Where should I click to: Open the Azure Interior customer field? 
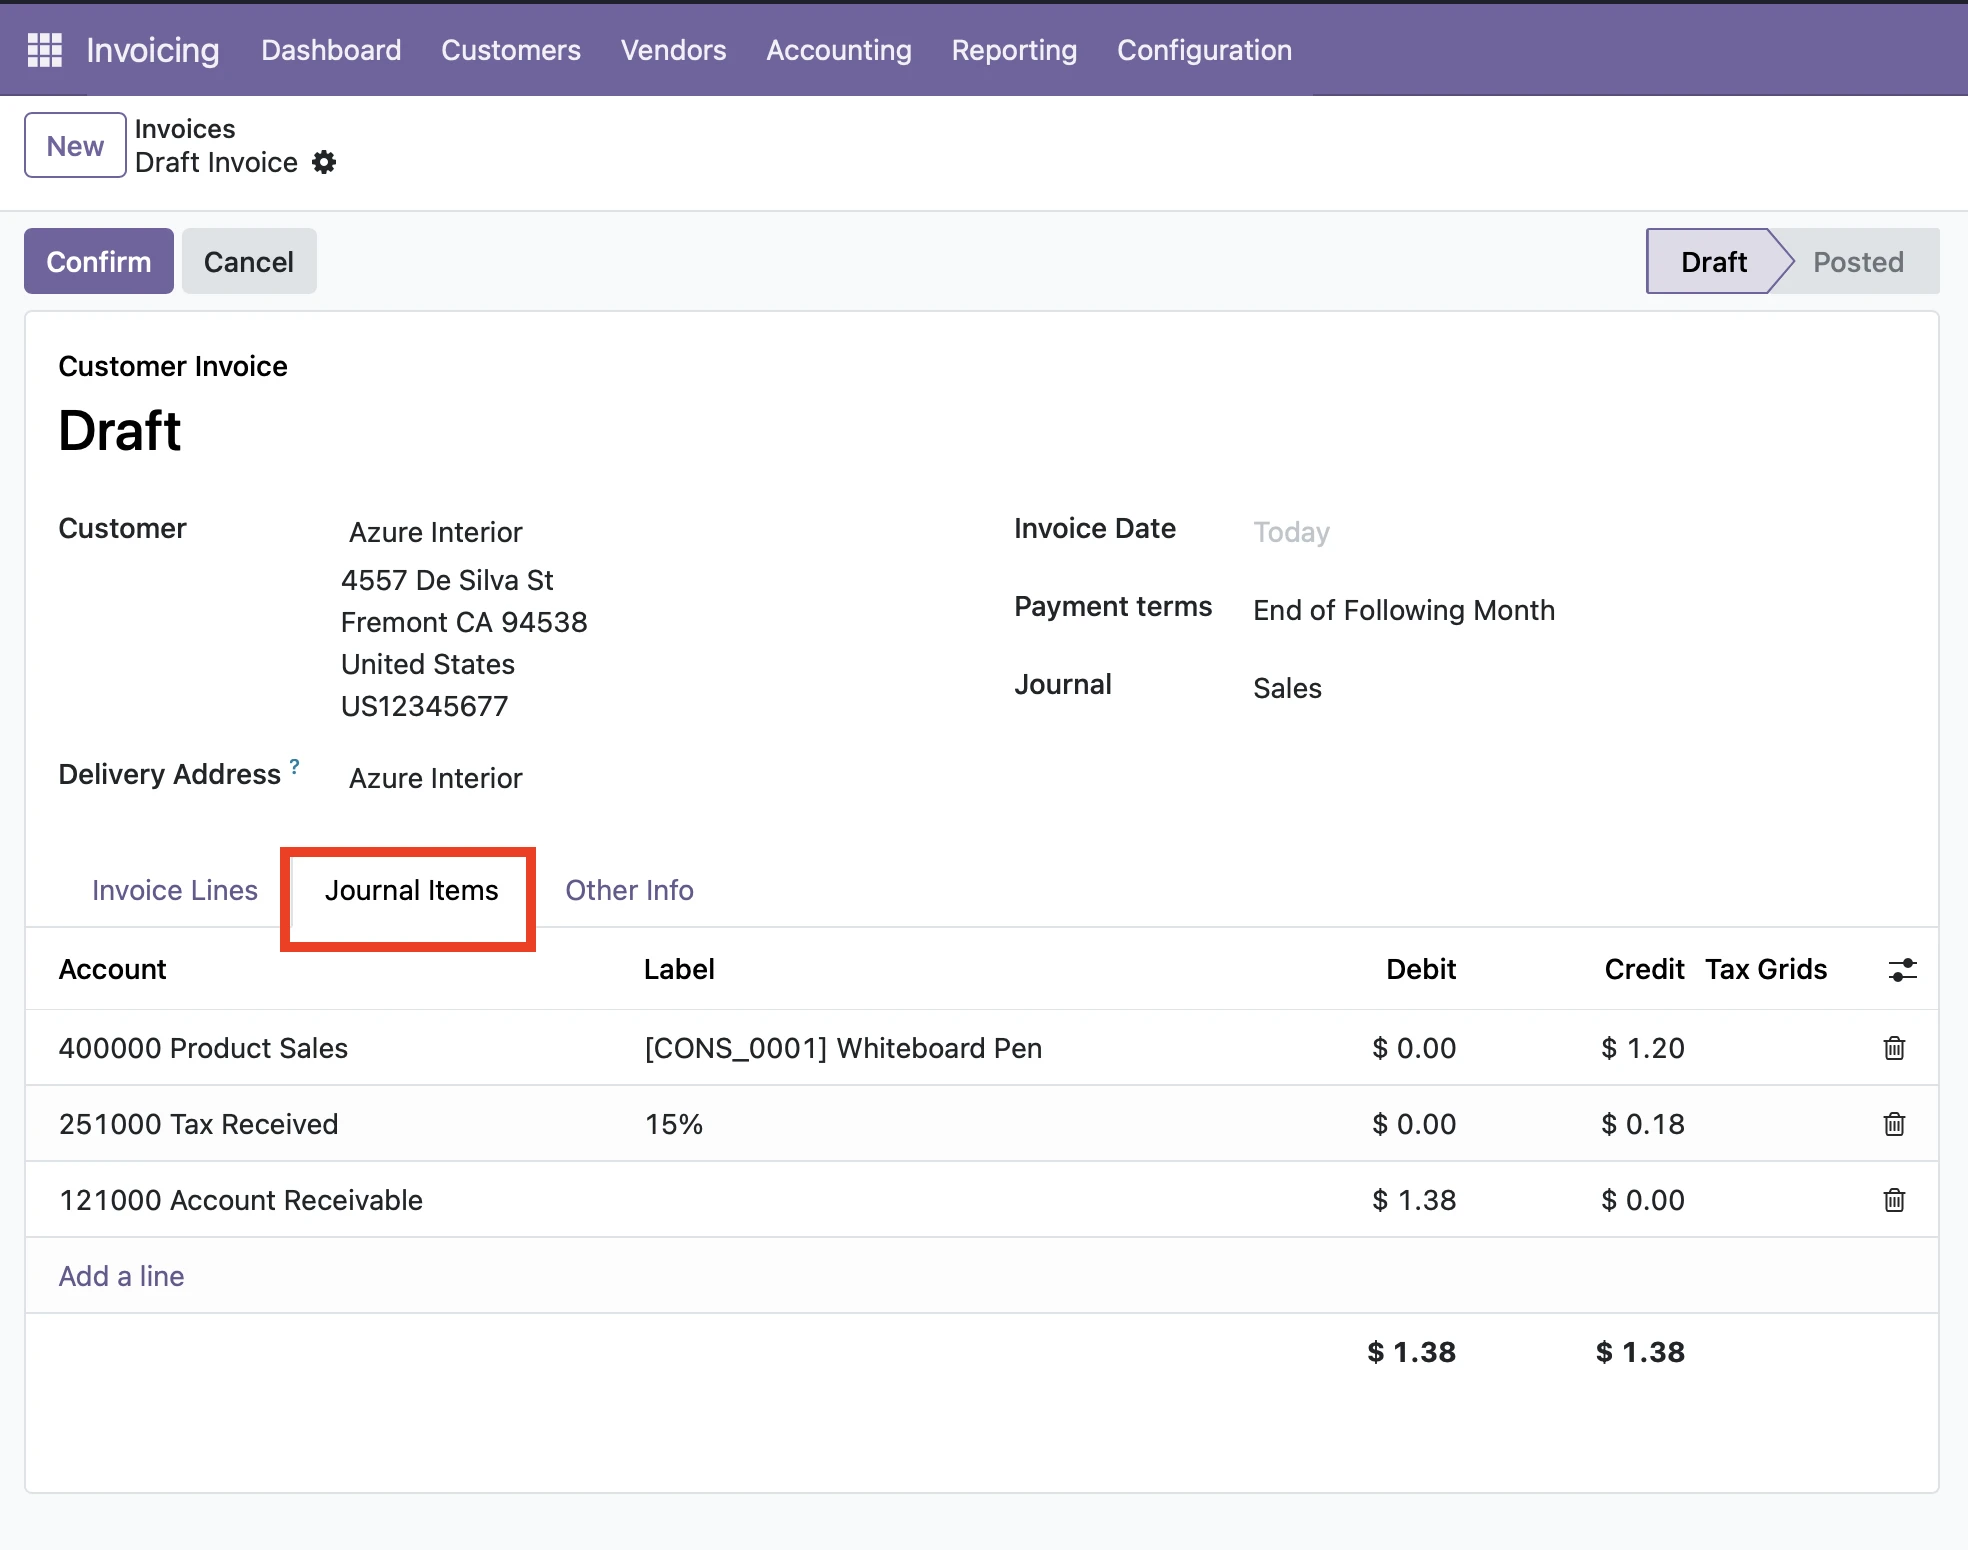click(x=436, y=532)
